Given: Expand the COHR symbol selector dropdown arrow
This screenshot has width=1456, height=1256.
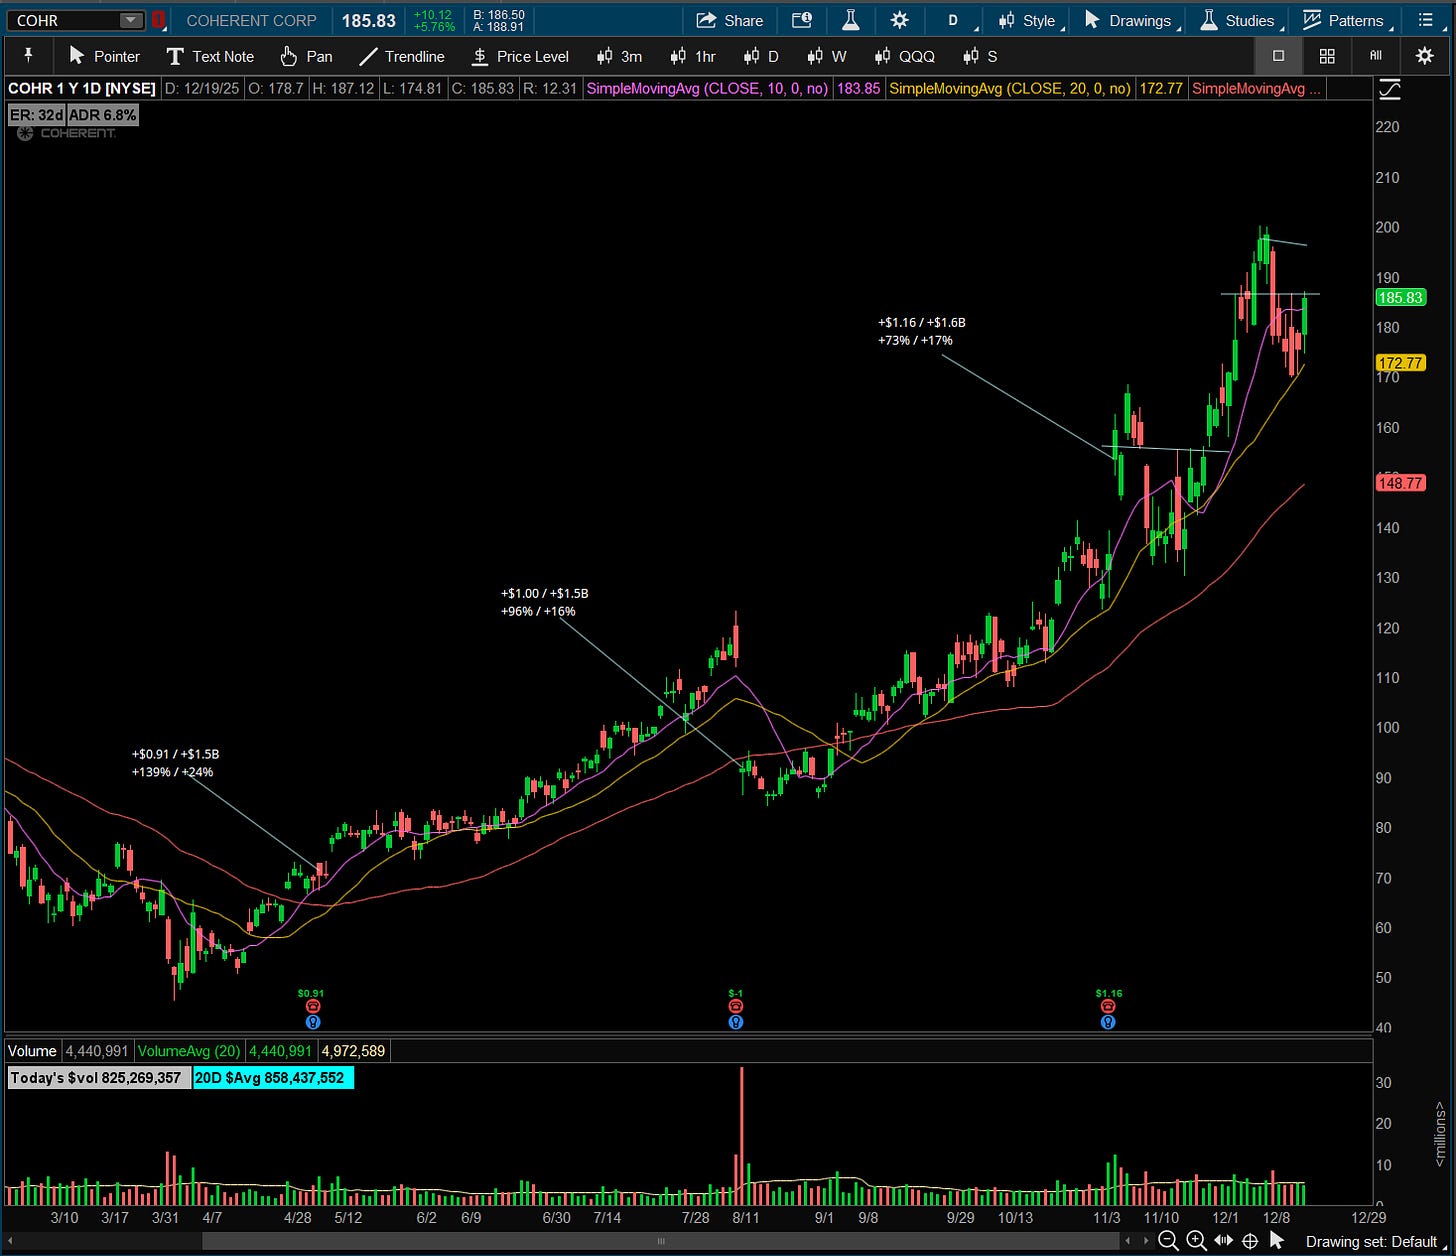Looking at the screenshot, I should [131, 20].
